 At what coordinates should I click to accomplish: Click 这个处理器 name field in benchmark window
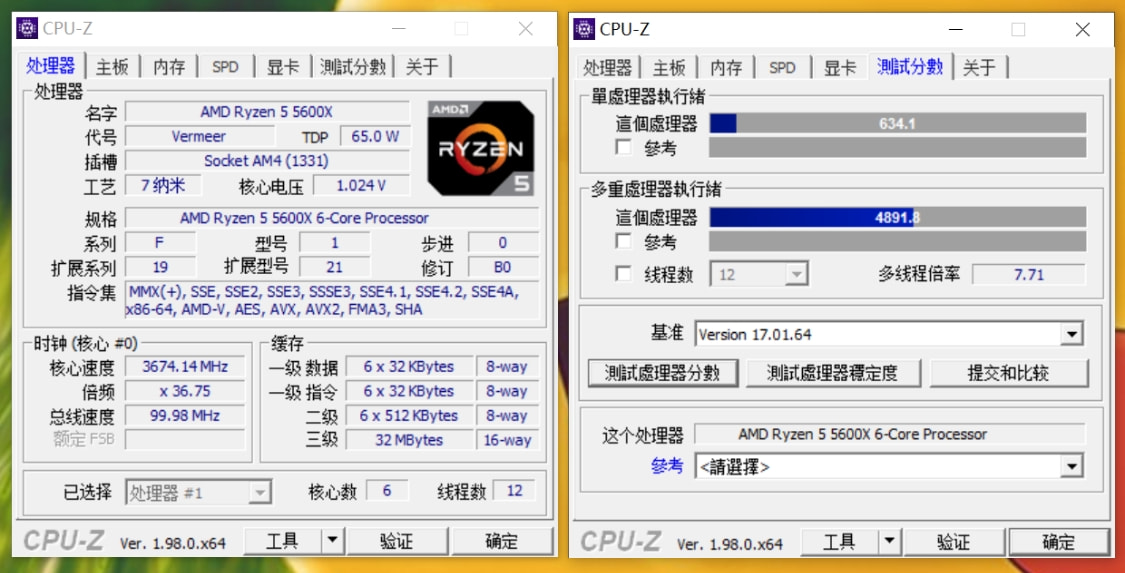(x=890, y=434)
